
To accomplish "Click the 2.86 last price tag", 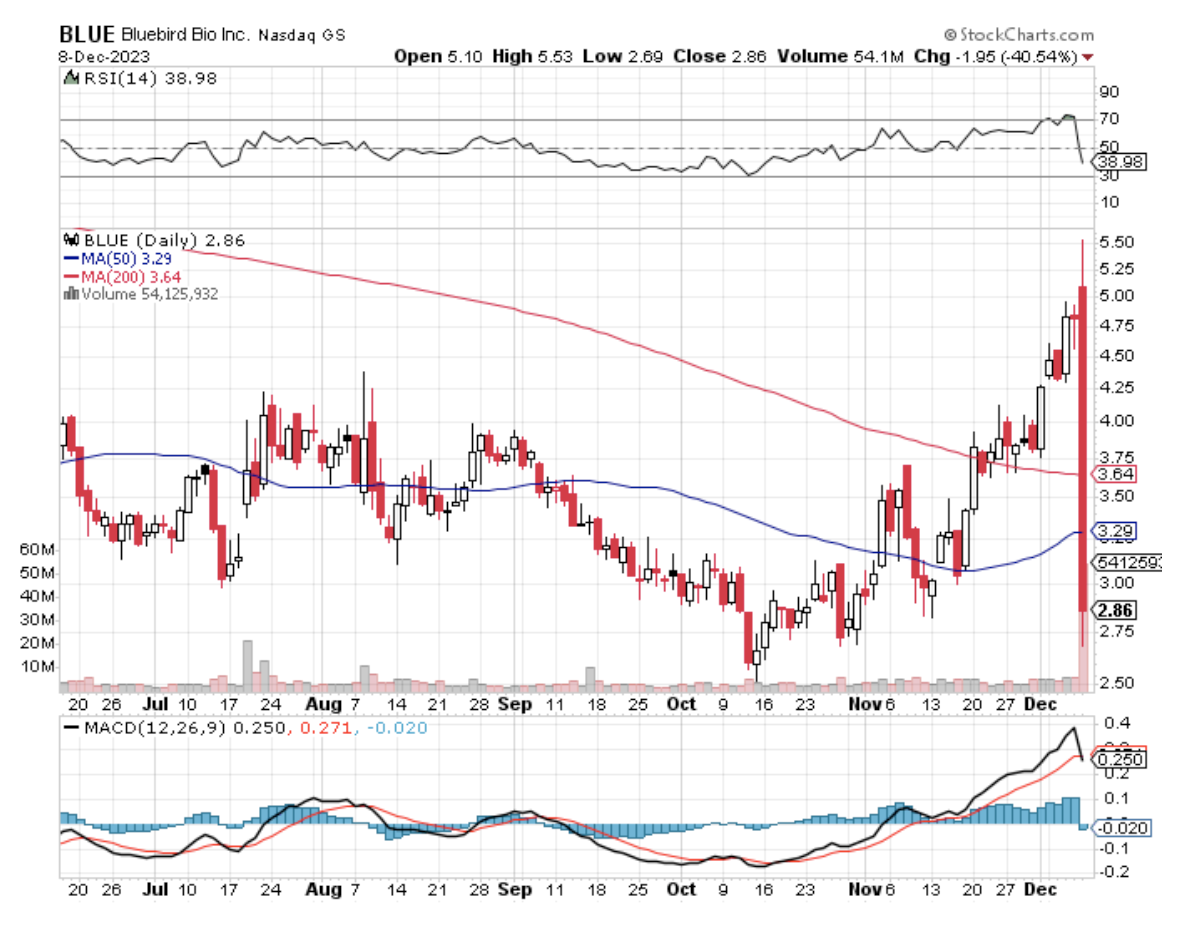I will coord(1116,610).
